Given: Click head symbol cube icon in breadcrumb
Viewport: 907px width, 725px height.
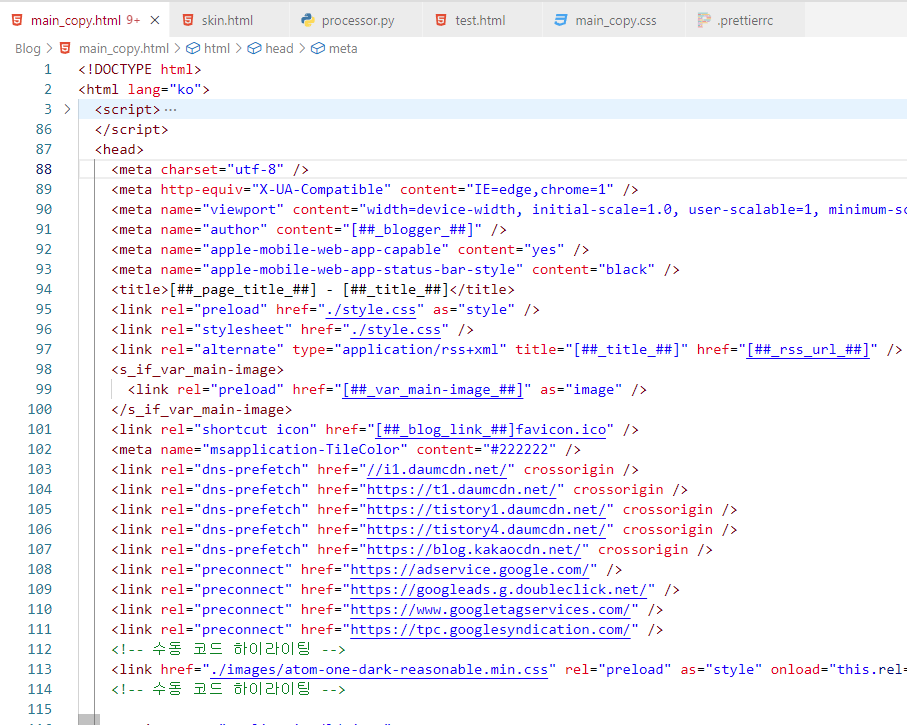Looking at the screenshot, I should [254, 49].
